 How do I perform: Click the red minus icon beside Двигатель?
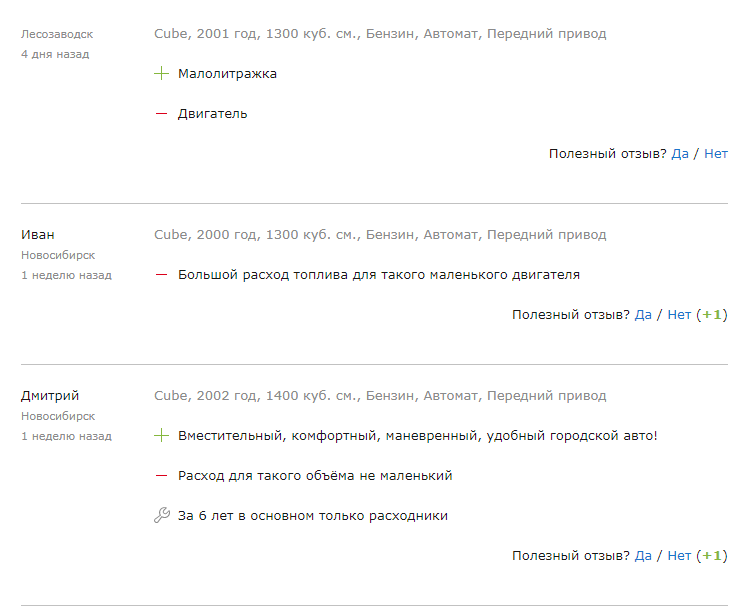[162, 114]
